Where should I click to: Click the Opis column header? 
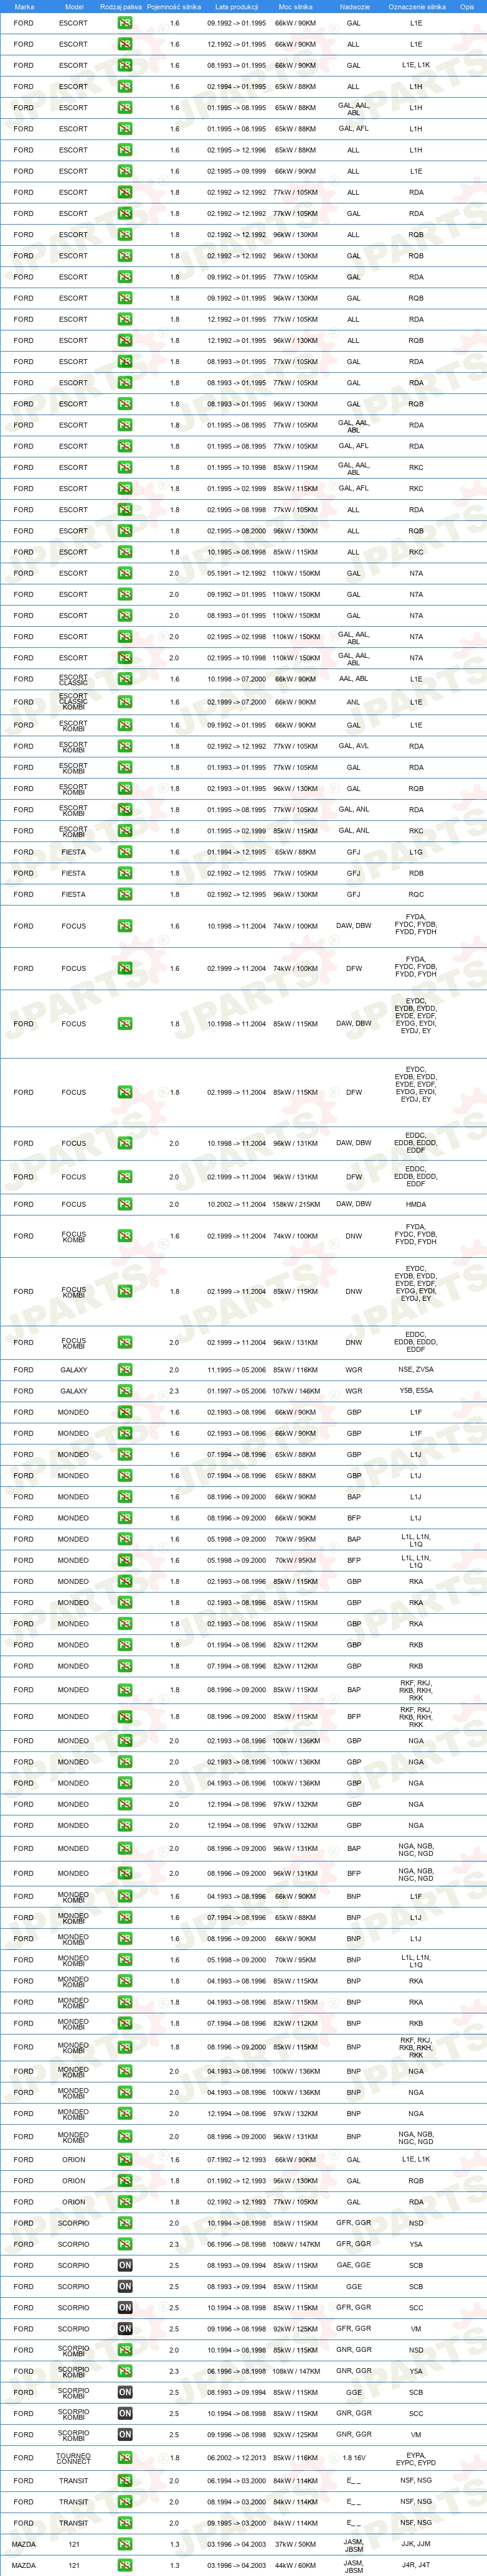point(467,6)
